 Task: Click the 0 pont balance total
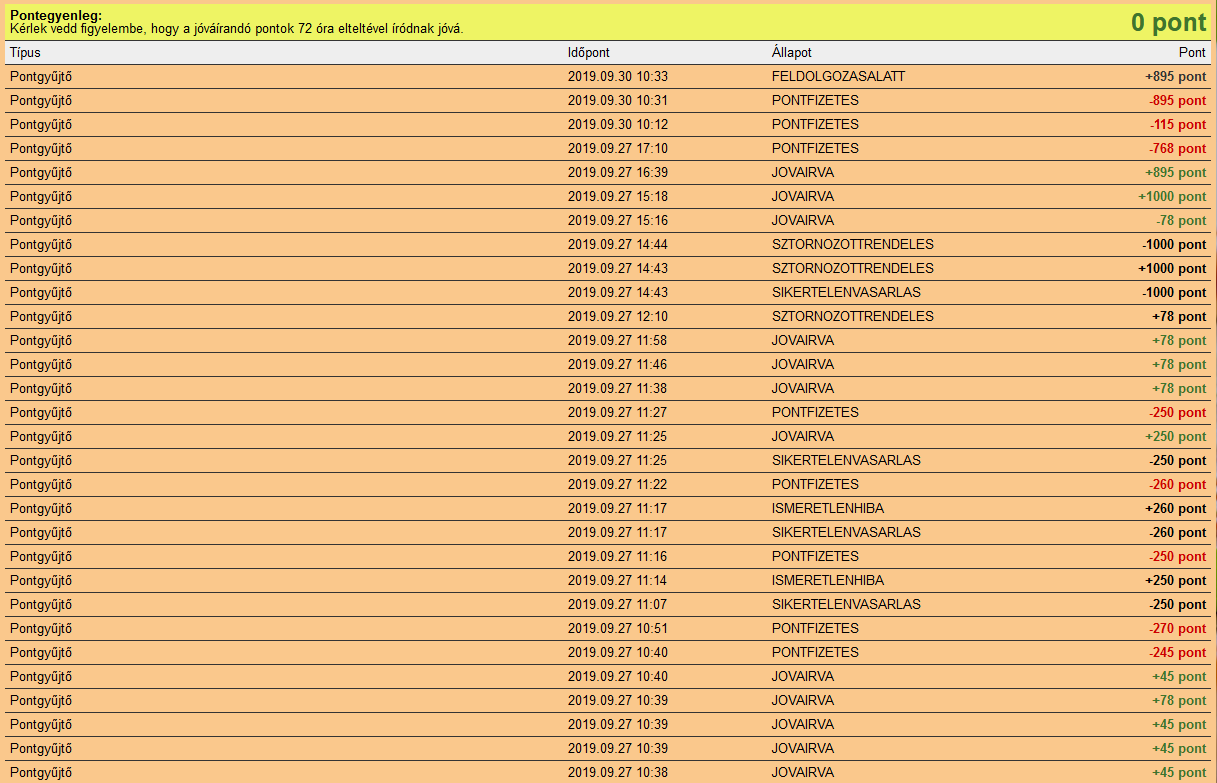[1168, 22]
